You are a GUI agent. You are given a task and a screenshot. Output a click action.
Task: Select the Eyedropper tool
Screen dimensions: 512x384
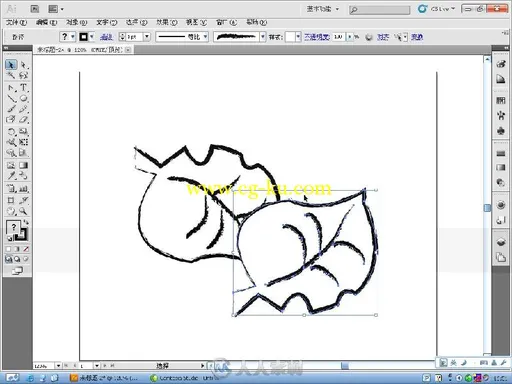click(x=11, y=176)
